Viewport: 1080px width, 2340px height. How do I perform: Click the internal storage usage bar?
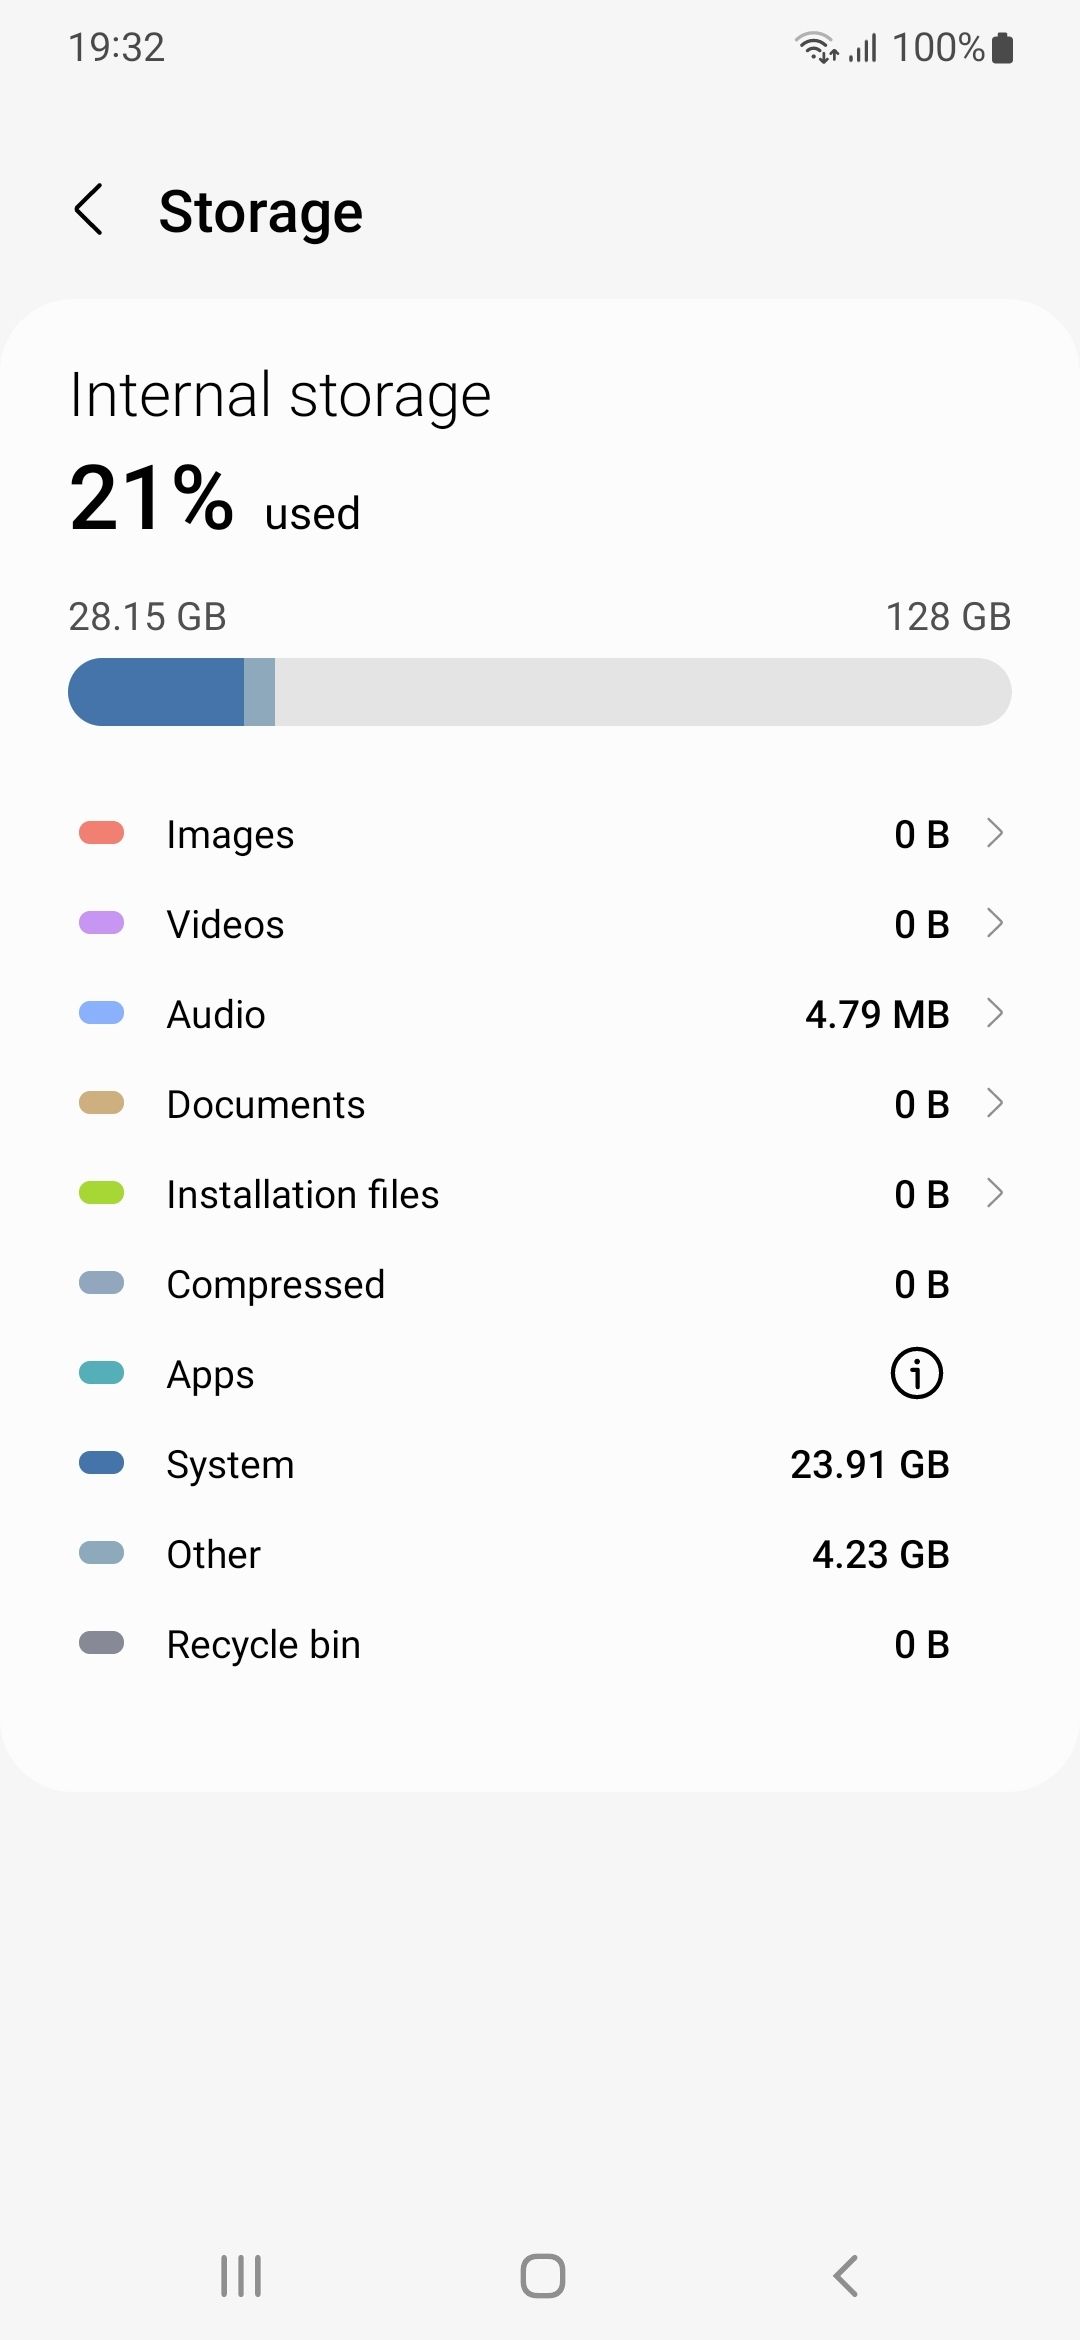[x=540, y=692]
